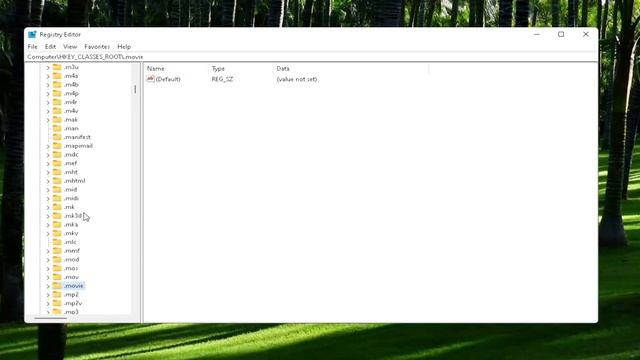The width and height of the screenshot is (640, 360).
Task: Click the folder icon of the .m4v key
Action: [x=57, y=111]
